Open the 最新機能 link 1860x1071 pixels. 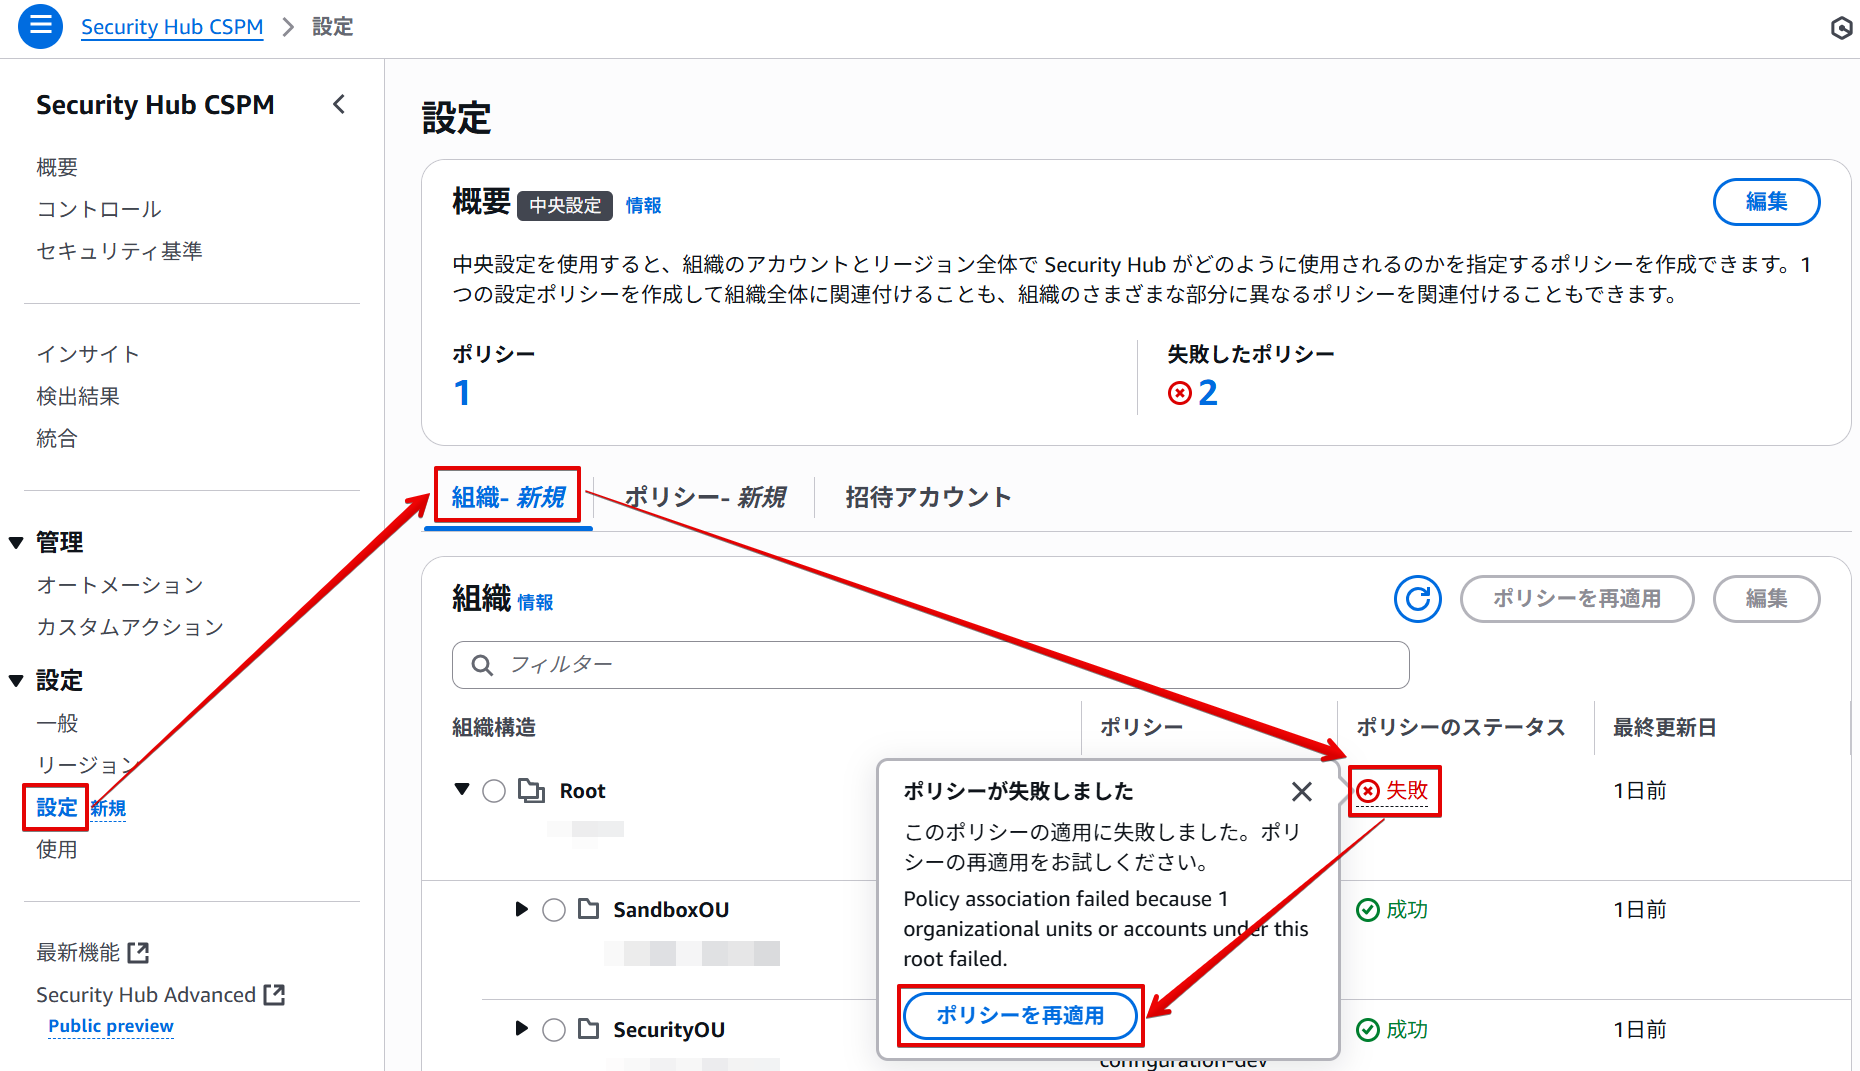point(78,953)
